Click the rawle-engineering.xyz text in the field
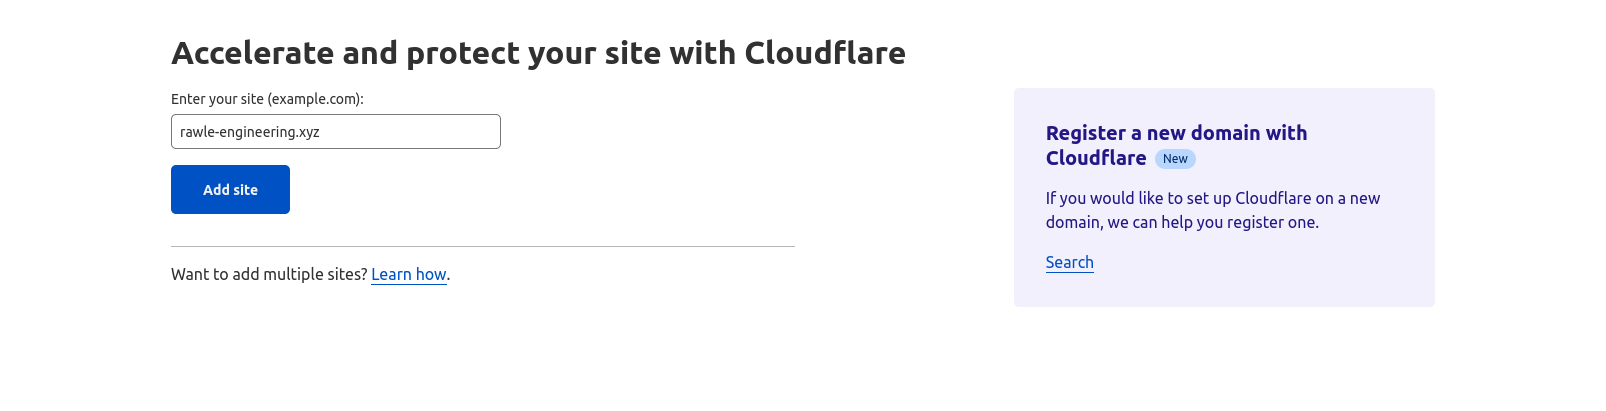 (x=250, y=132)
